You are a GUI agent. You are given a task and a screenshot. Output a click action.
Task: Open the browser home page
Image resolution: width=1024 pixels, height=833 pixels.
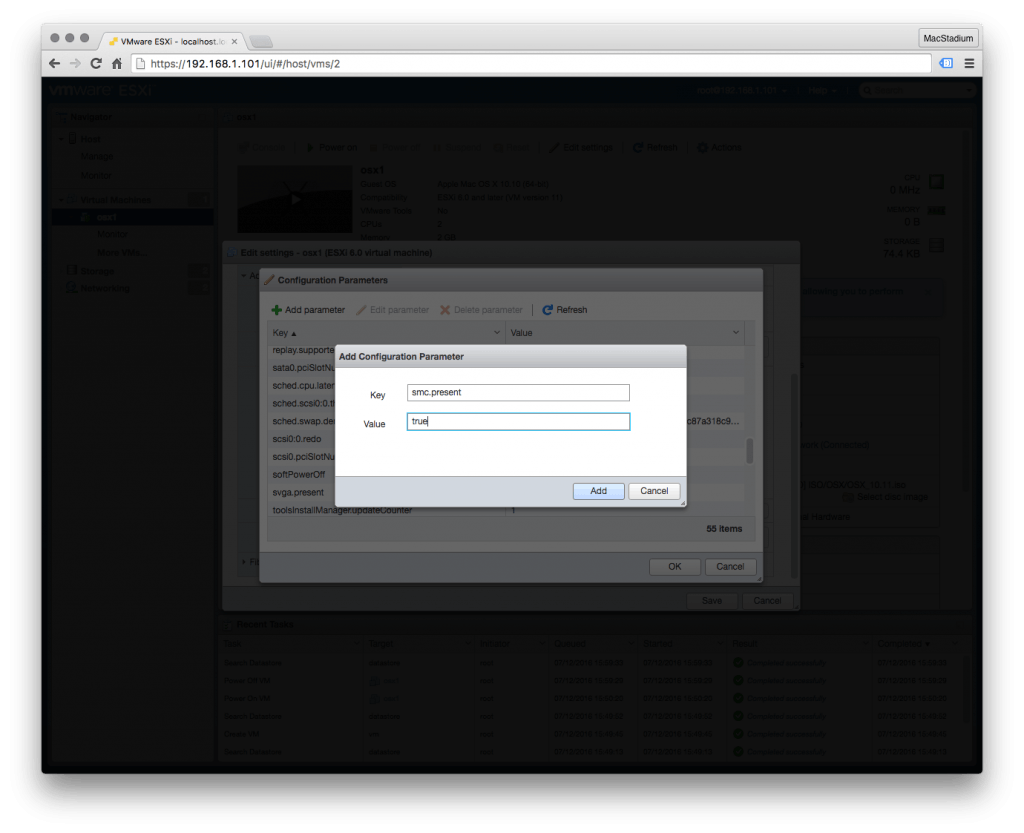coord(117,63)
